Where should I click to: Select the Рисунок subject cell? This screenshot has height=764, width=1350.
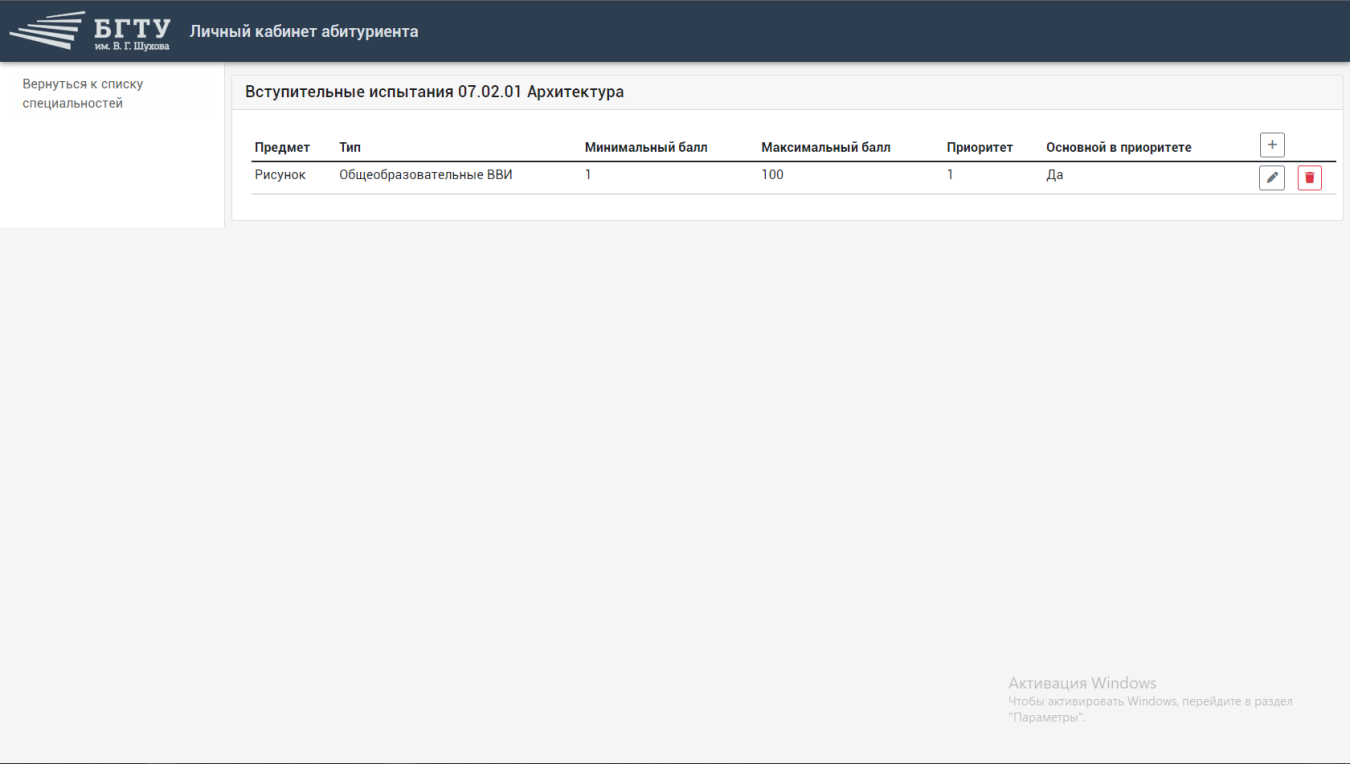click(x=280, y=175)
